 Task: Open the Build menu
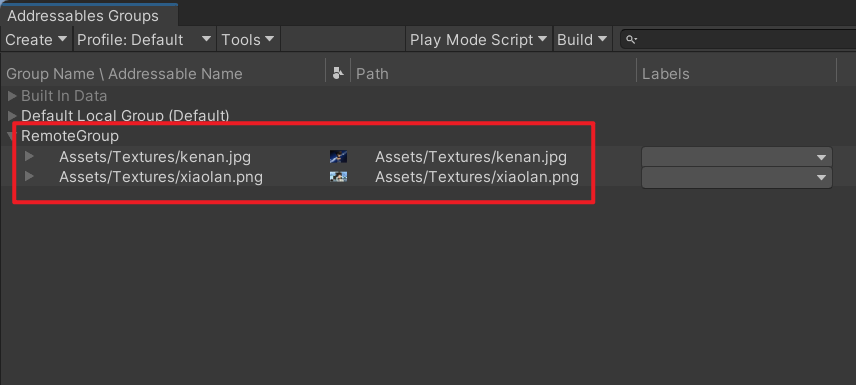(582, 39)
